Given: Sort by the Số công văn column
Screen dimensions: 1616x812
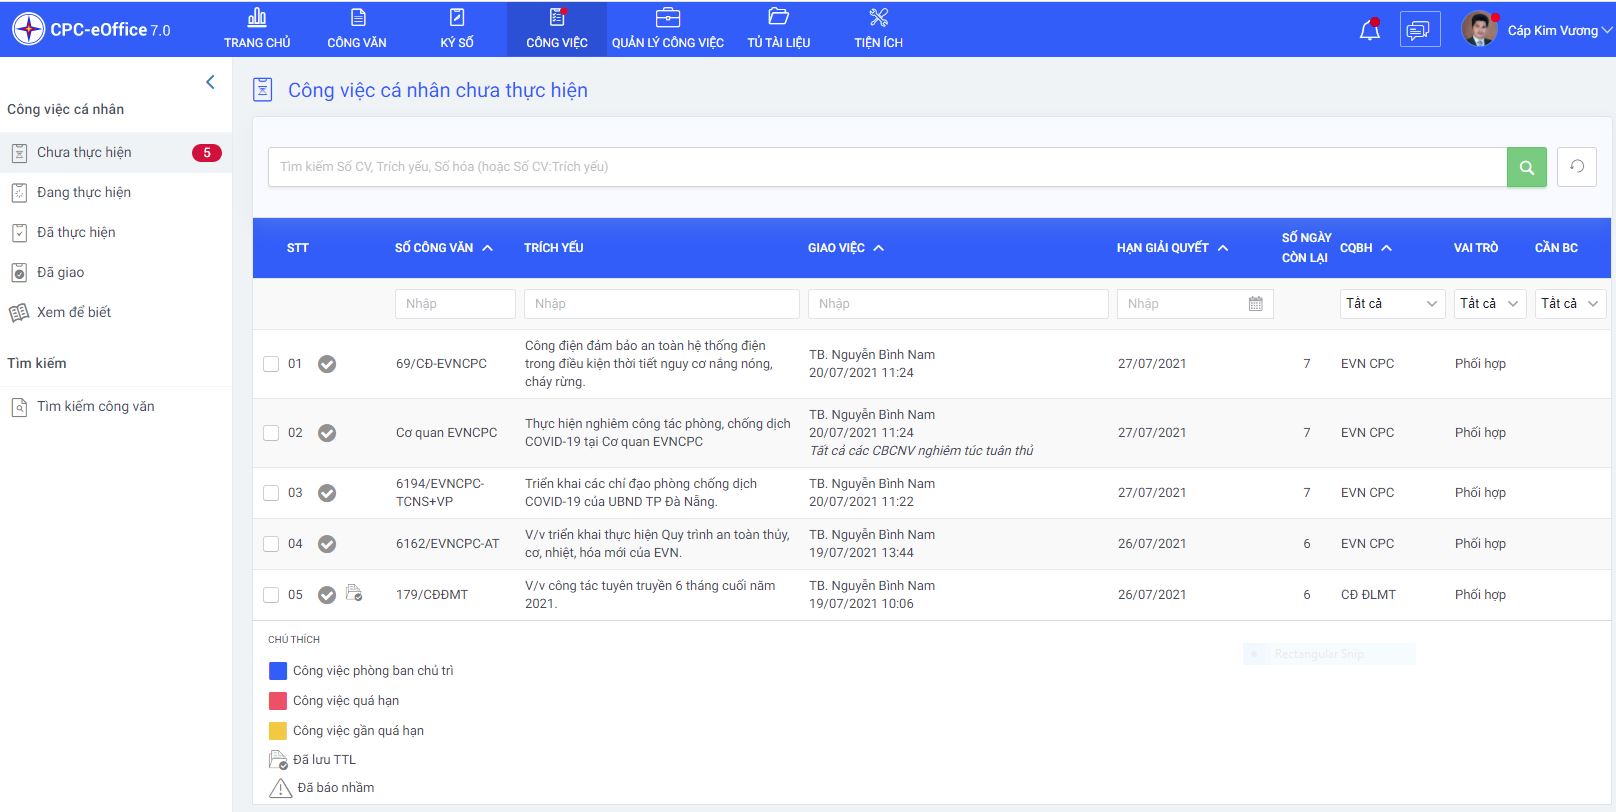Looking at the screenshot, I should point(444,248).
